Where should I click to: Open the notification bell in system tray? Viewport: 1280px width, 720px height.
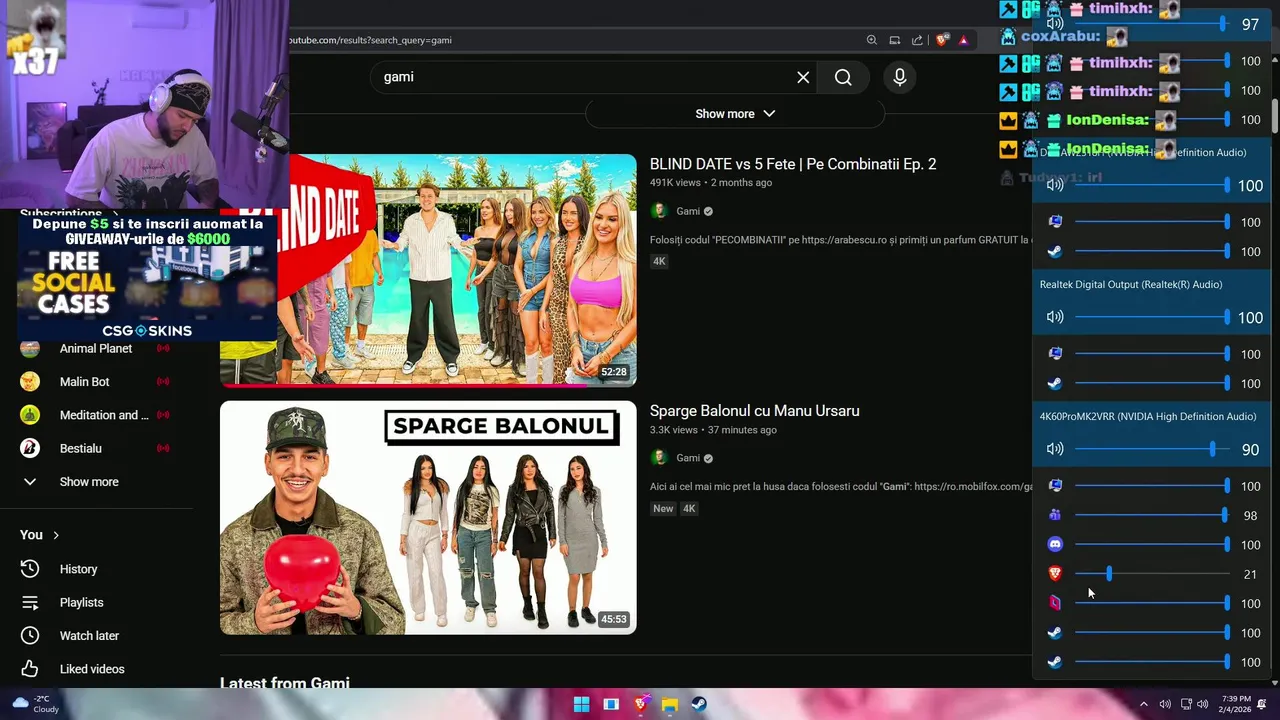pyautogui.click(x=1262, y=704)
